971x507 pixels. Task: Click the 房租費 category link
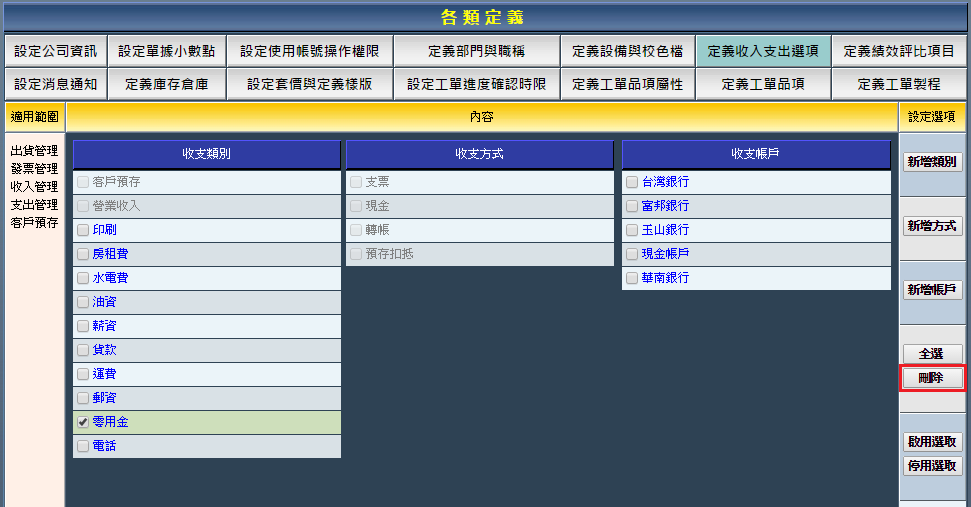point(110,254)
